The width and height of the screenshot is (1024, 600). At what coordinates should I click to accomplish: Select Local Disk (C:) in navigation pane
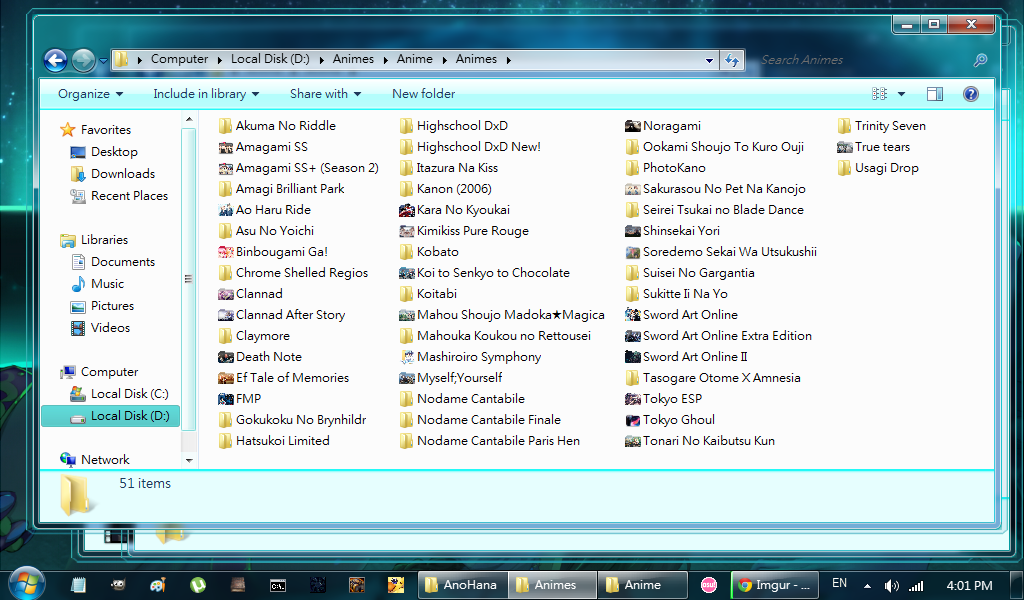click(x=129, y=394)
